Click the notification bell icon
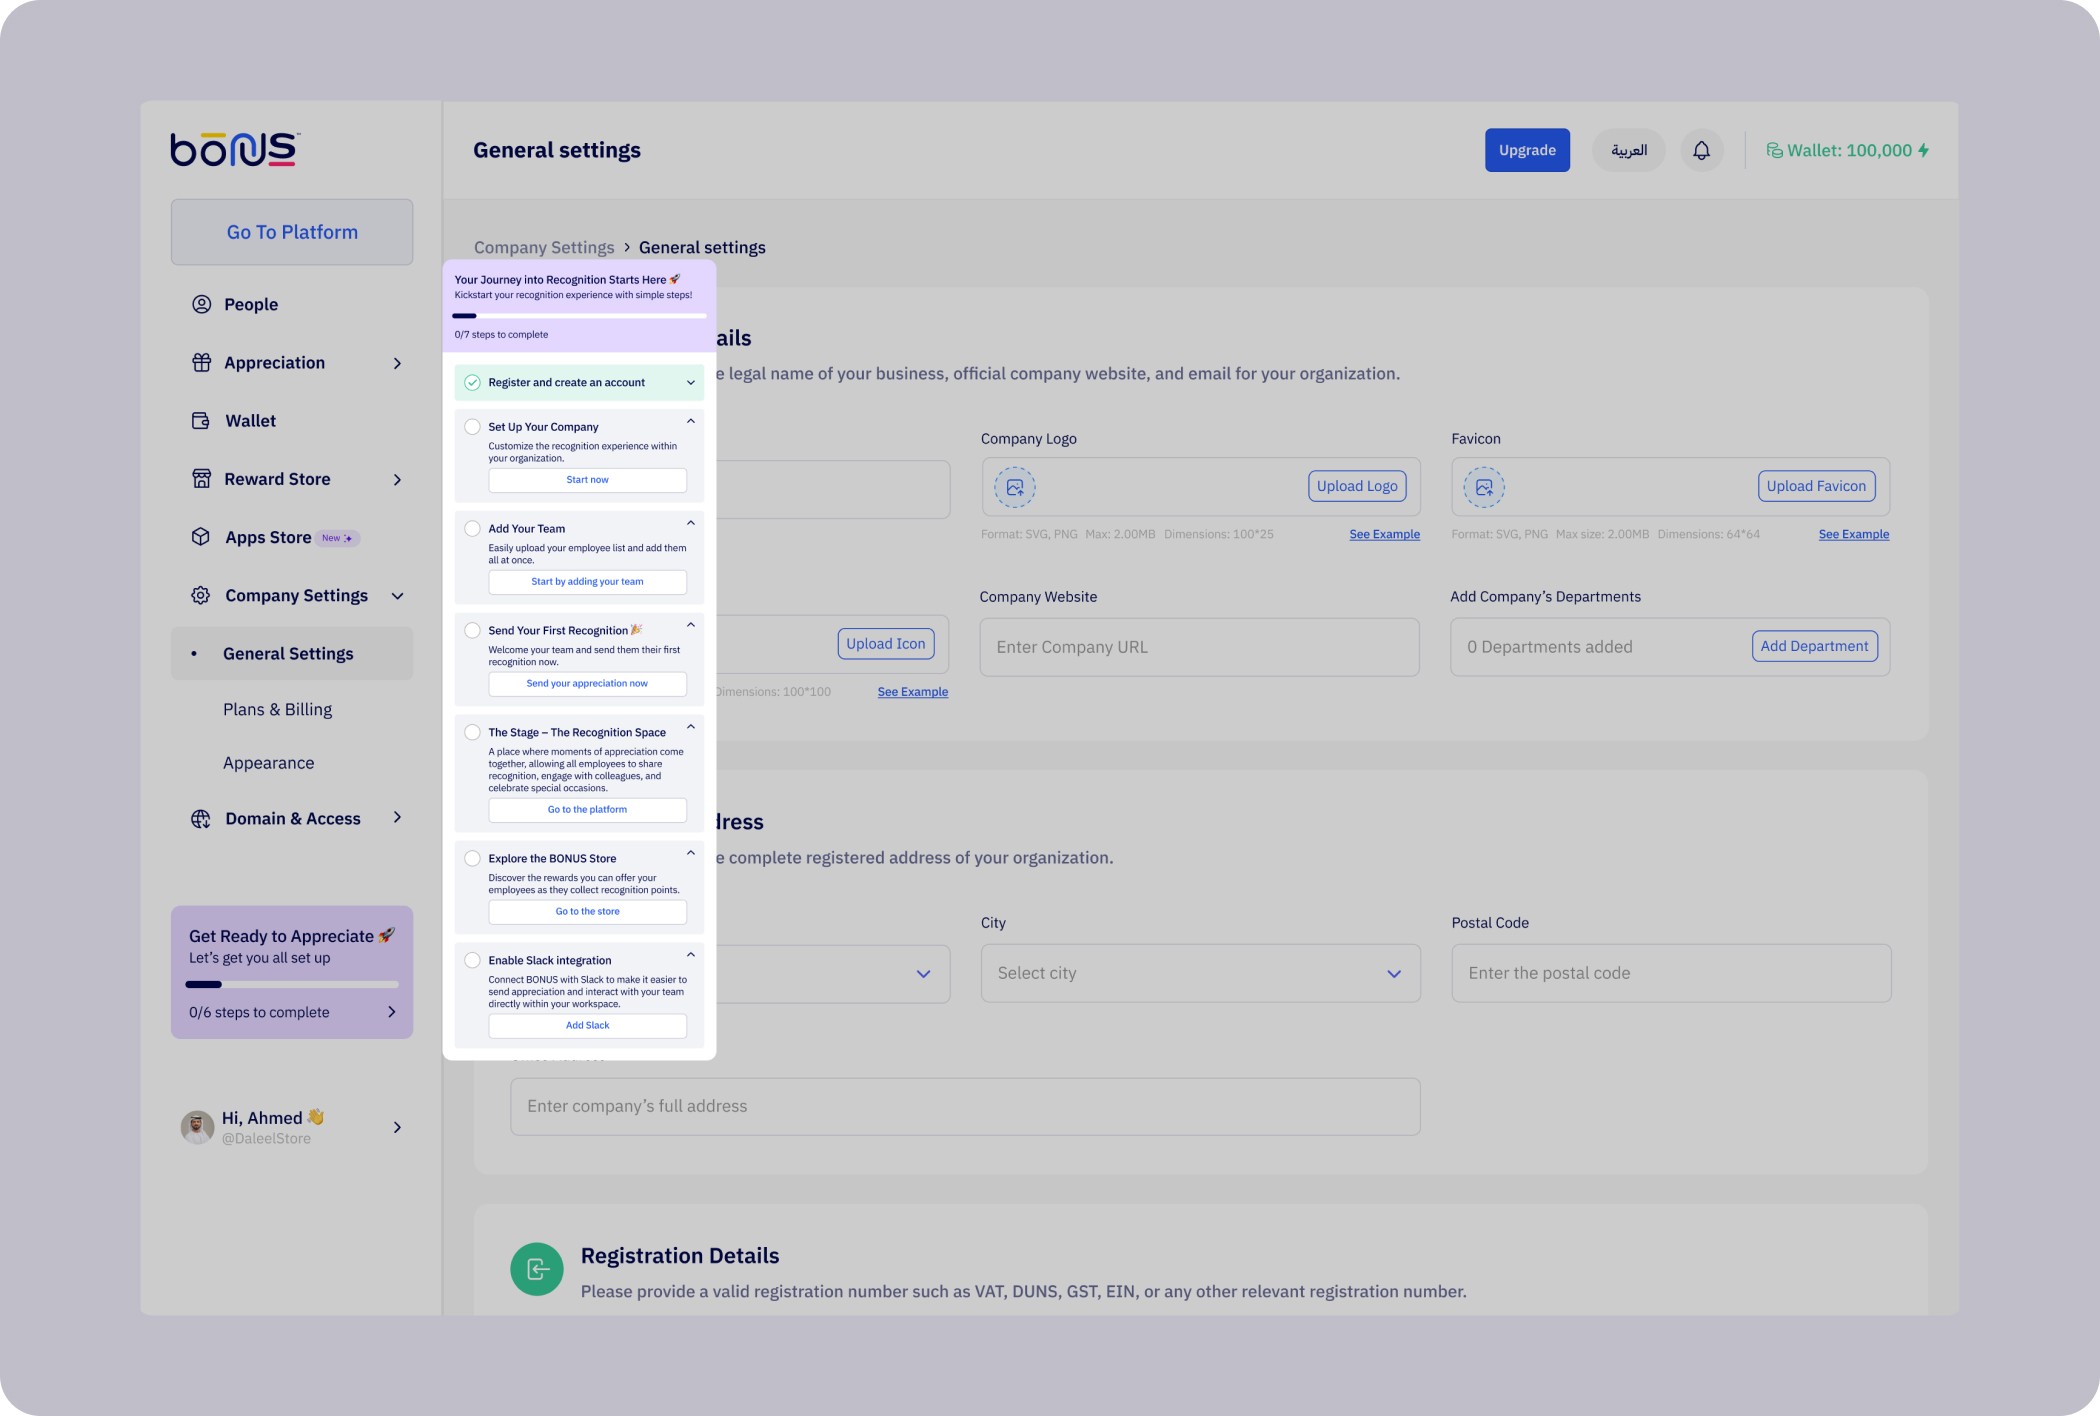This screenshot has height=1416, width=2100. (x=1701, y=150)
